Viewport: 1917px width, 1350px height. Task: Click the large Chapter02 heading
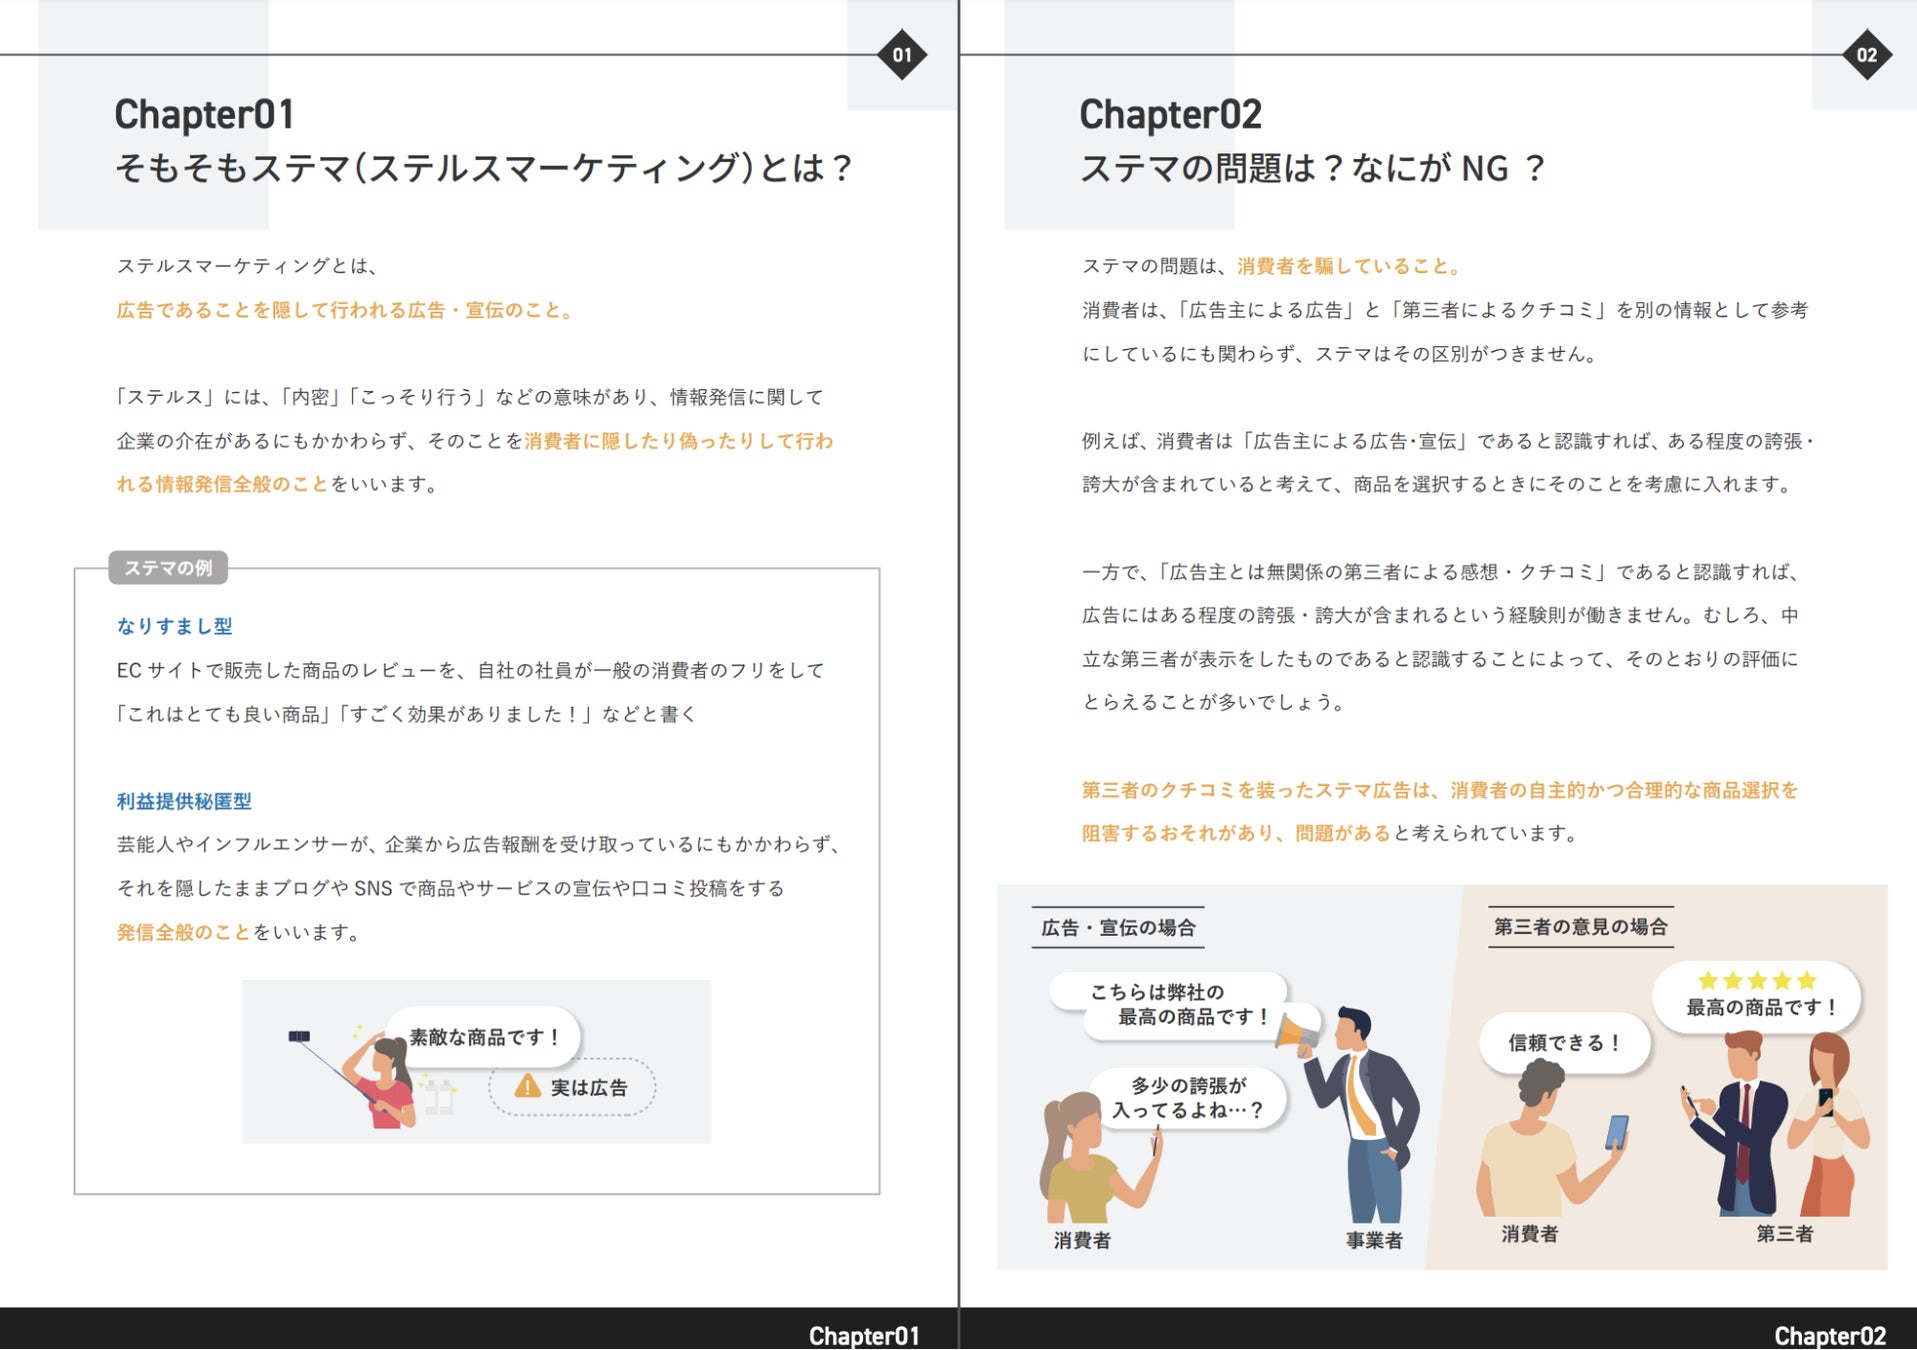[x=1171, y=114]
